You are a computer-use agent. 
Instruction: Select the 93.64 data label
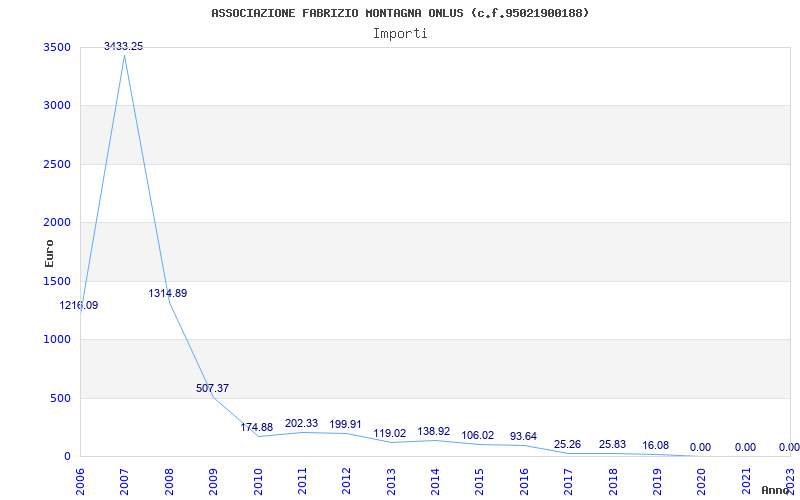click(523, 437)
